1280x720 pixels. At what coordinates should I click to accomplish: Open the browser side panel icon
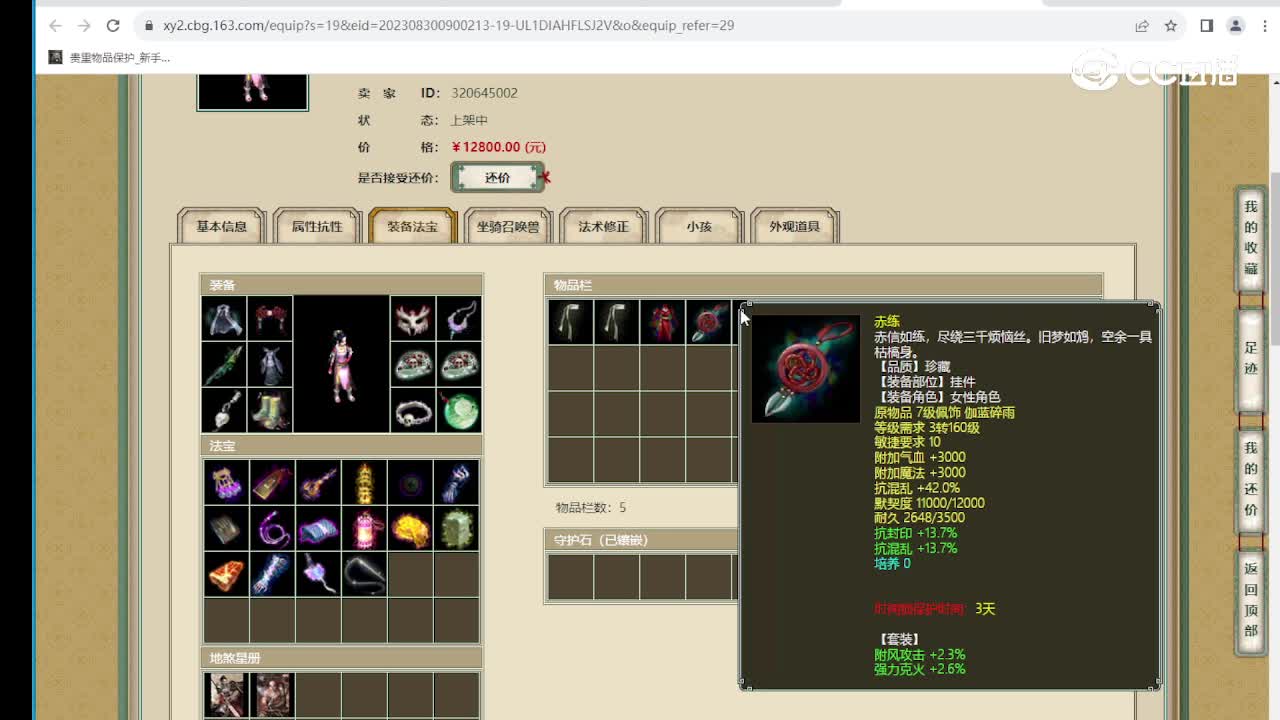pos(1207,26)
